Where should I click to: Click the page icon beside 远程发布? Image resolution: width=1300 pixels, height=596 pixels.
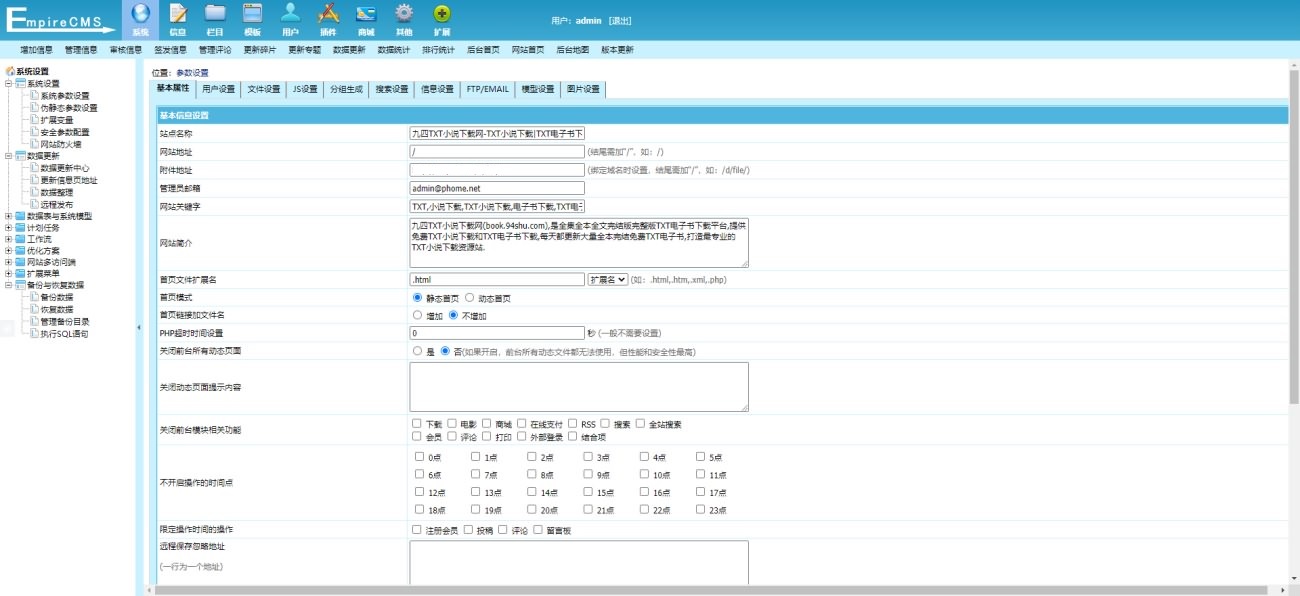34,203
